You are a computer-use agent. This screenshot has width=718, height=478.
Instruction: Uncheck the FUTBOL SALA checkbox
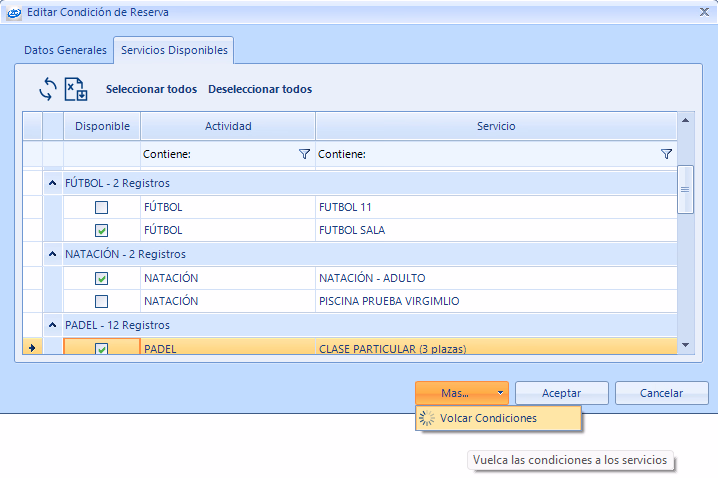click(x=101, y=230)
